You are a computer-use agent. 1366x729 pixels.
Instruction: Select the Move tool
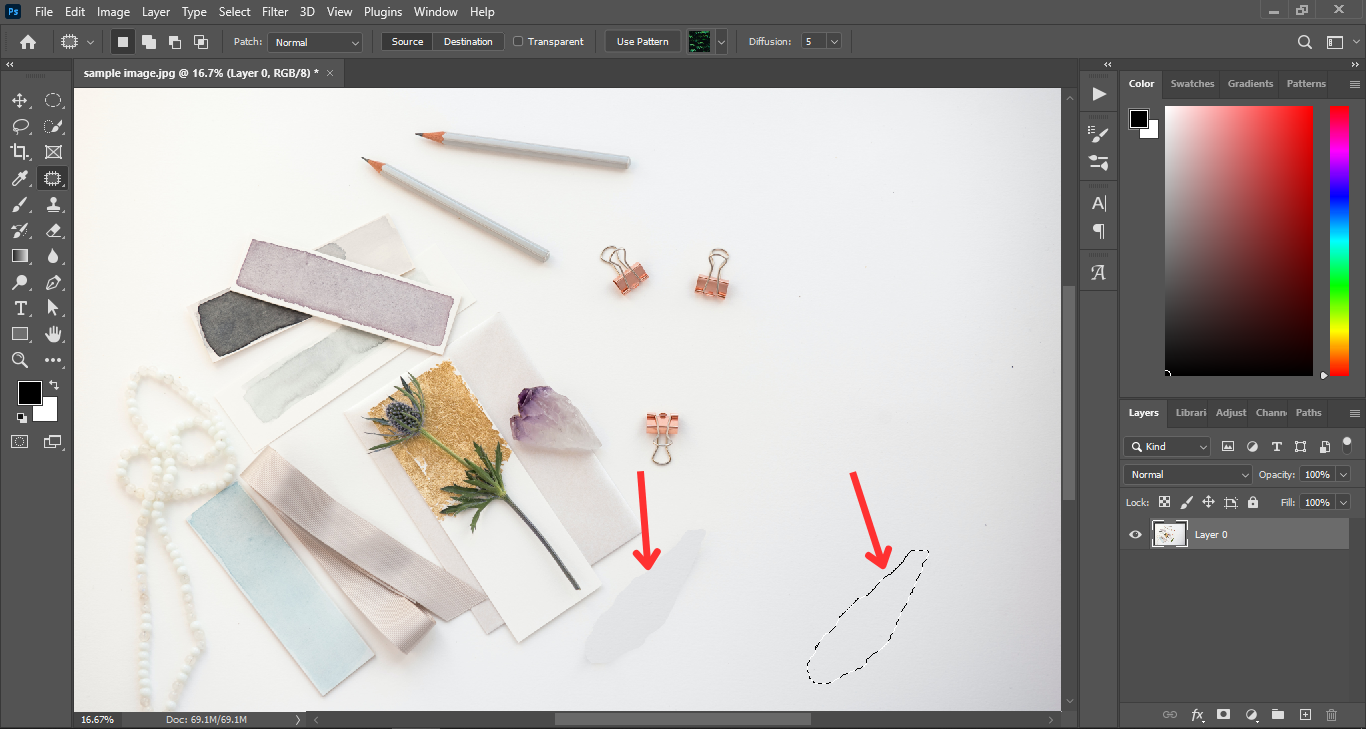pos(20,100)
